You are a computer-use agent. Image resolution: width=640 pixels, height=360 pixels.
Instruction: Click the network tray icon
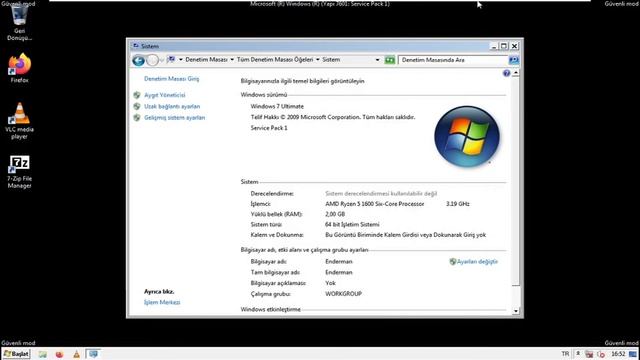589,354
